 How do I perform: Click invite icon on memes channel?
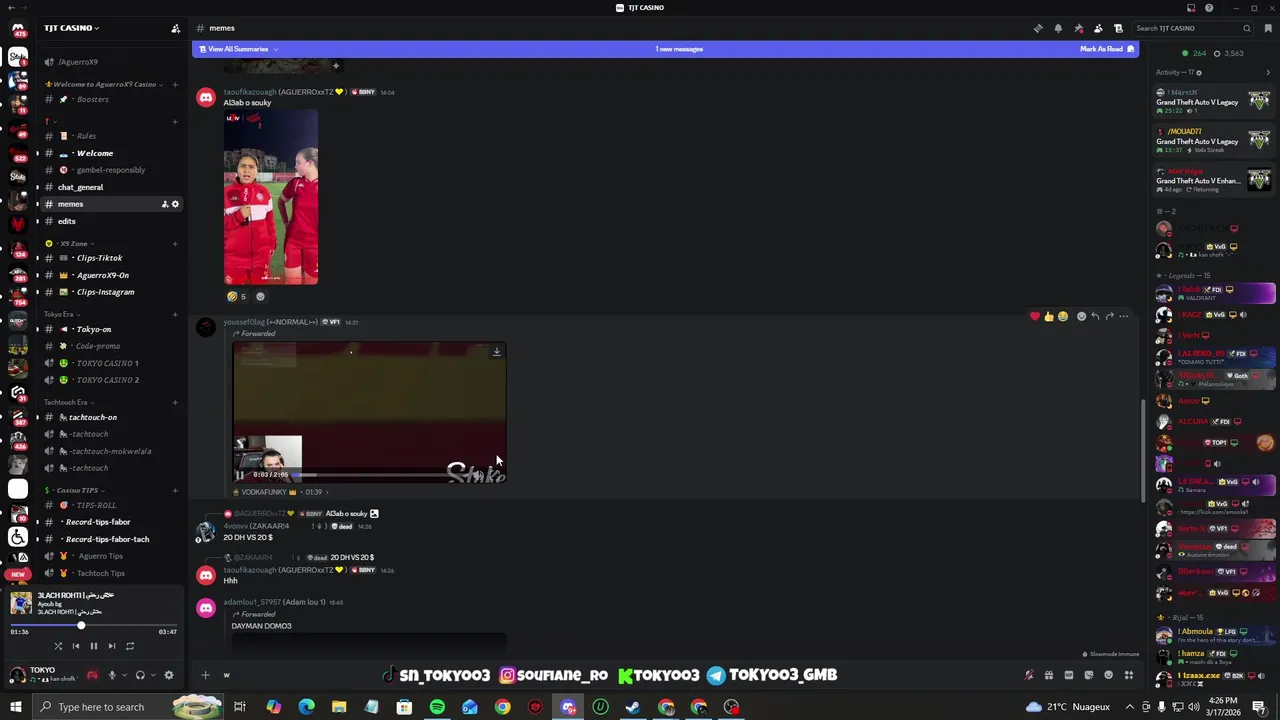pyautogui.click(x=165, y=204)
